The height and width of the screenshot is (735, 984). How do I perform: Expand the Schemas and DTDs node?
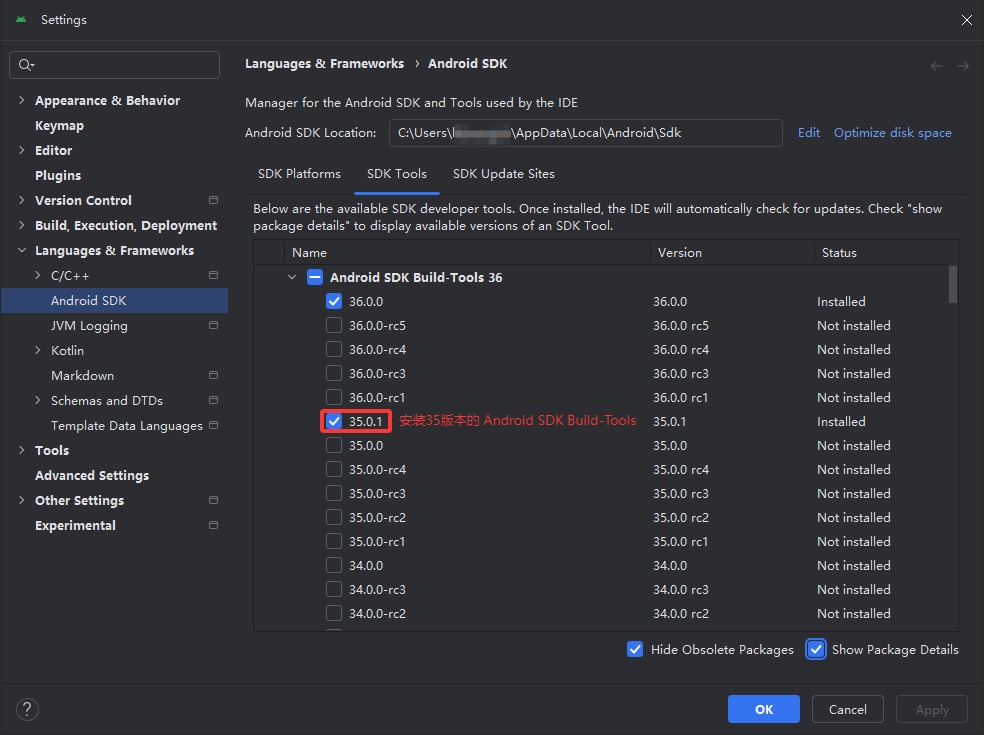(x=38, y=400)
